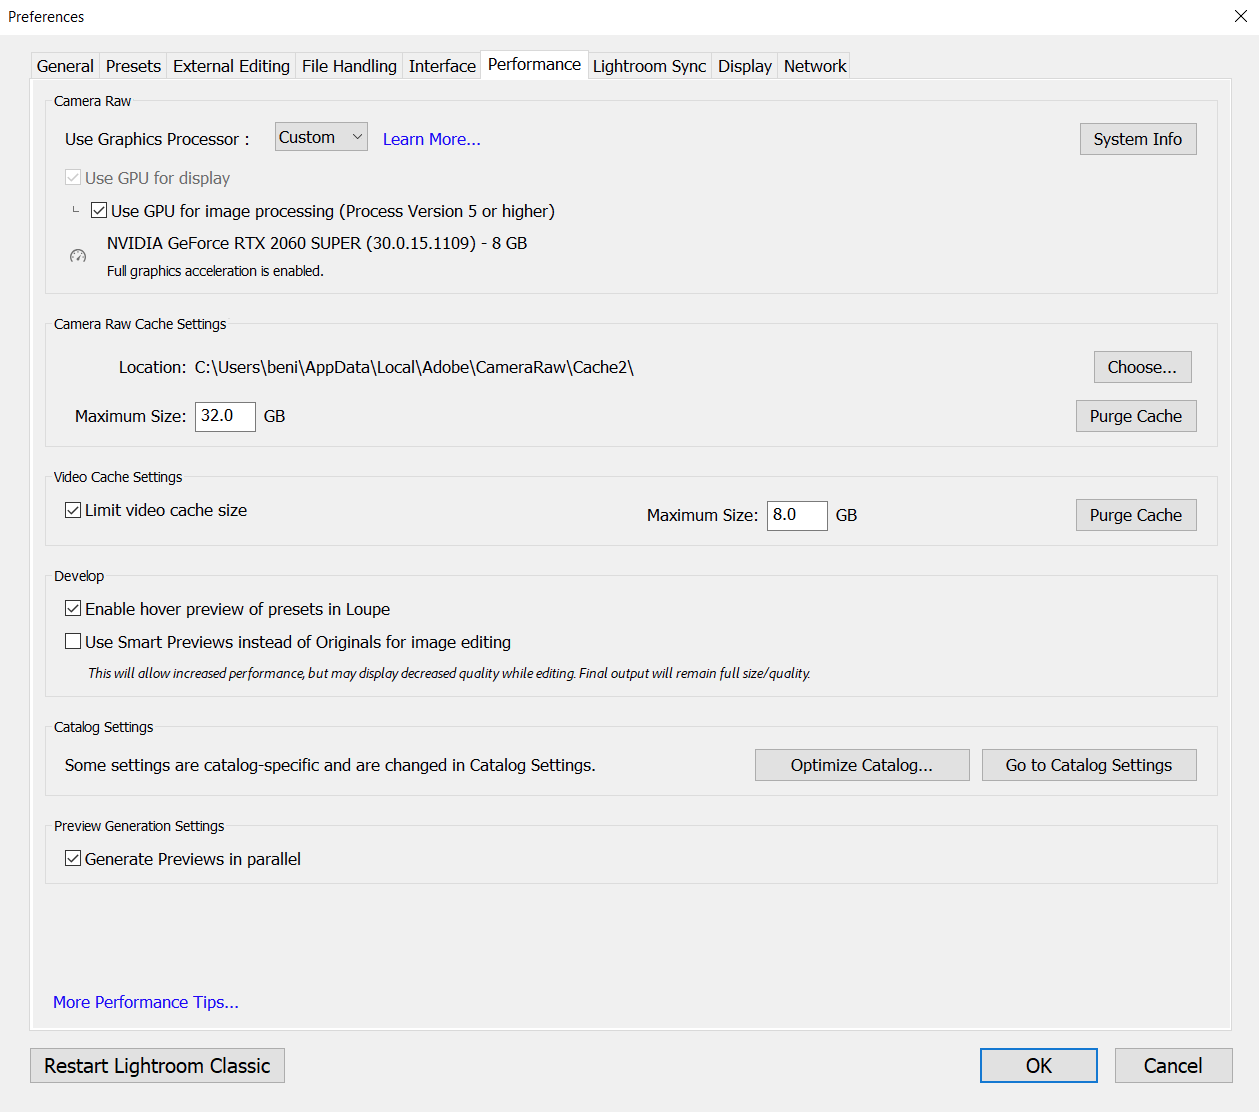Open the Display tab
1259x1112 pixels.
click(x=744, y=65)
